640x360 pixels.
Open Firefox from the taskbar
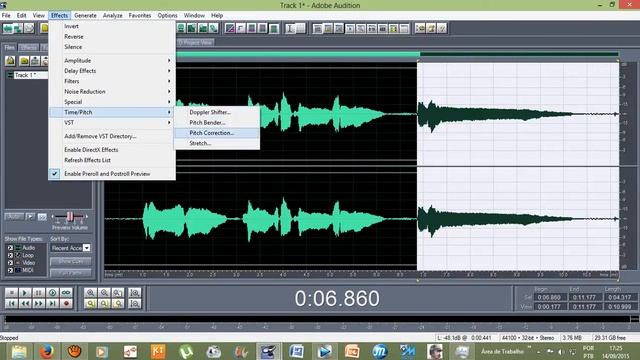(47, 351)
